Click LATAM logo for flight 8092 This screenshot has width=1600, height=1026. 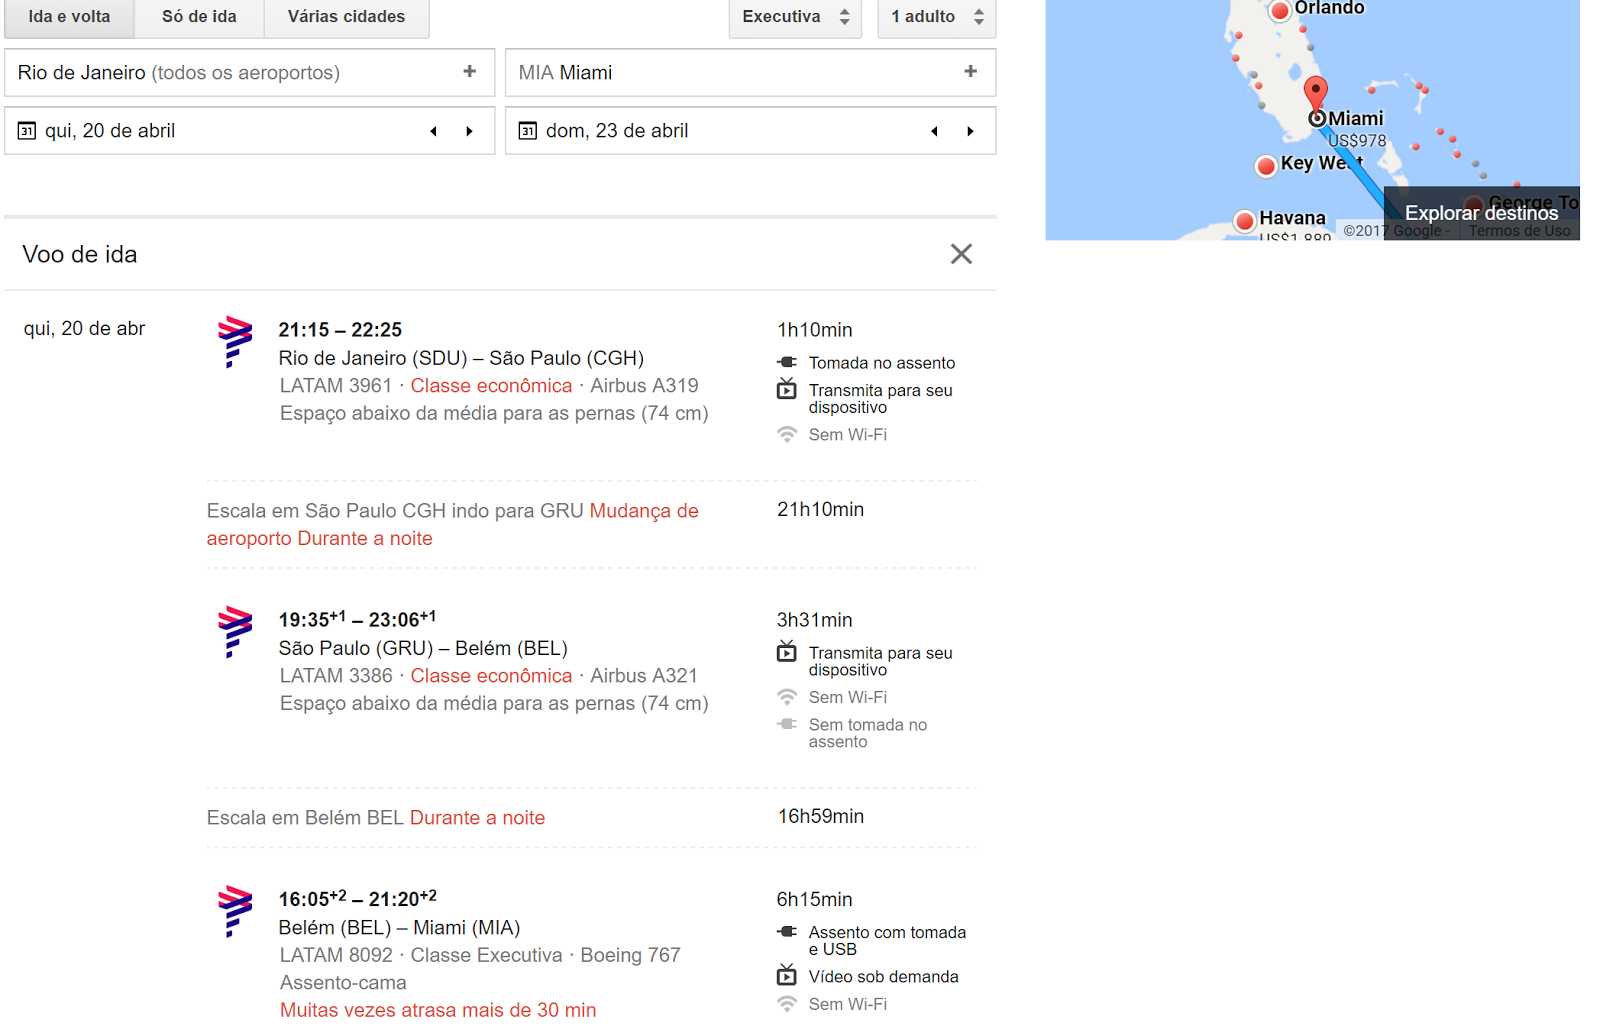235,911
